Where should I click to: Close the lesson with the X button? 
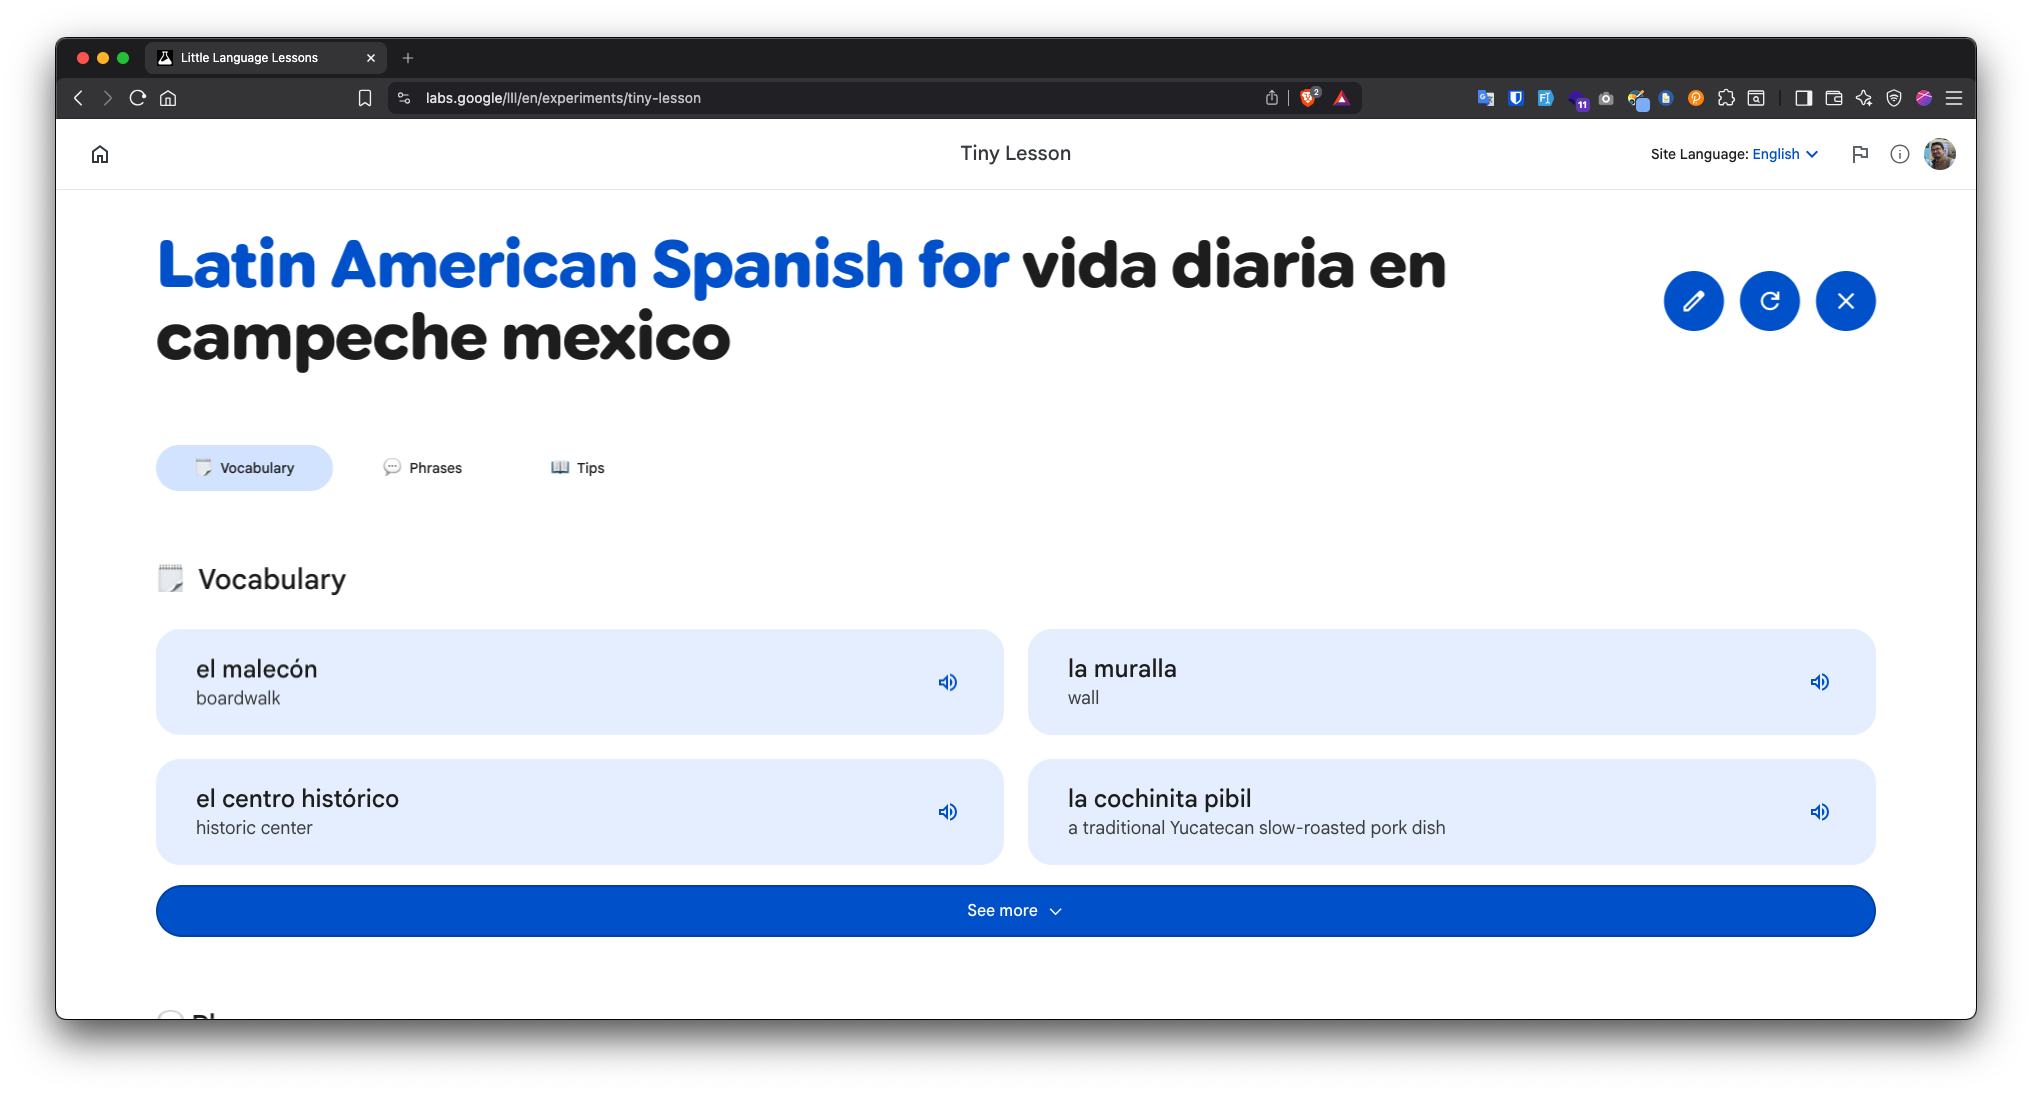[1845, 301]
